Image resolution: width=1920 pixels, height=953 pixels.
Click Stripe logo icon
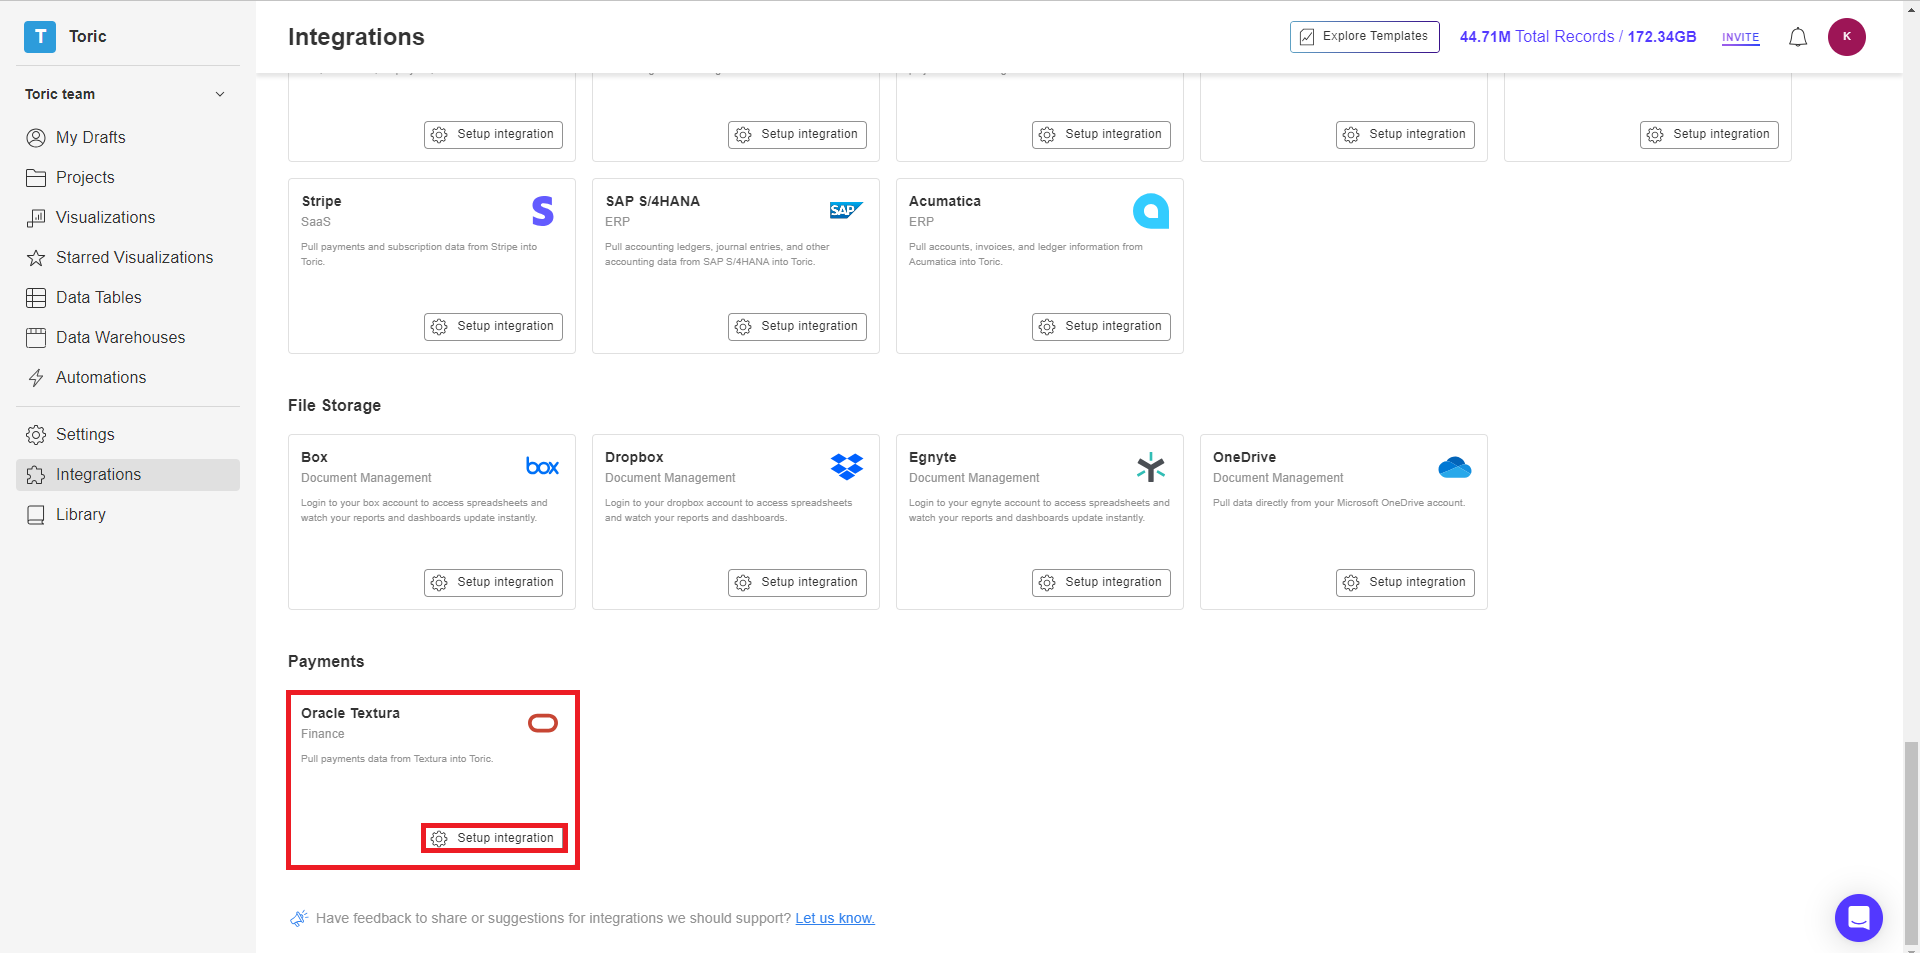[x=542, y=211]
